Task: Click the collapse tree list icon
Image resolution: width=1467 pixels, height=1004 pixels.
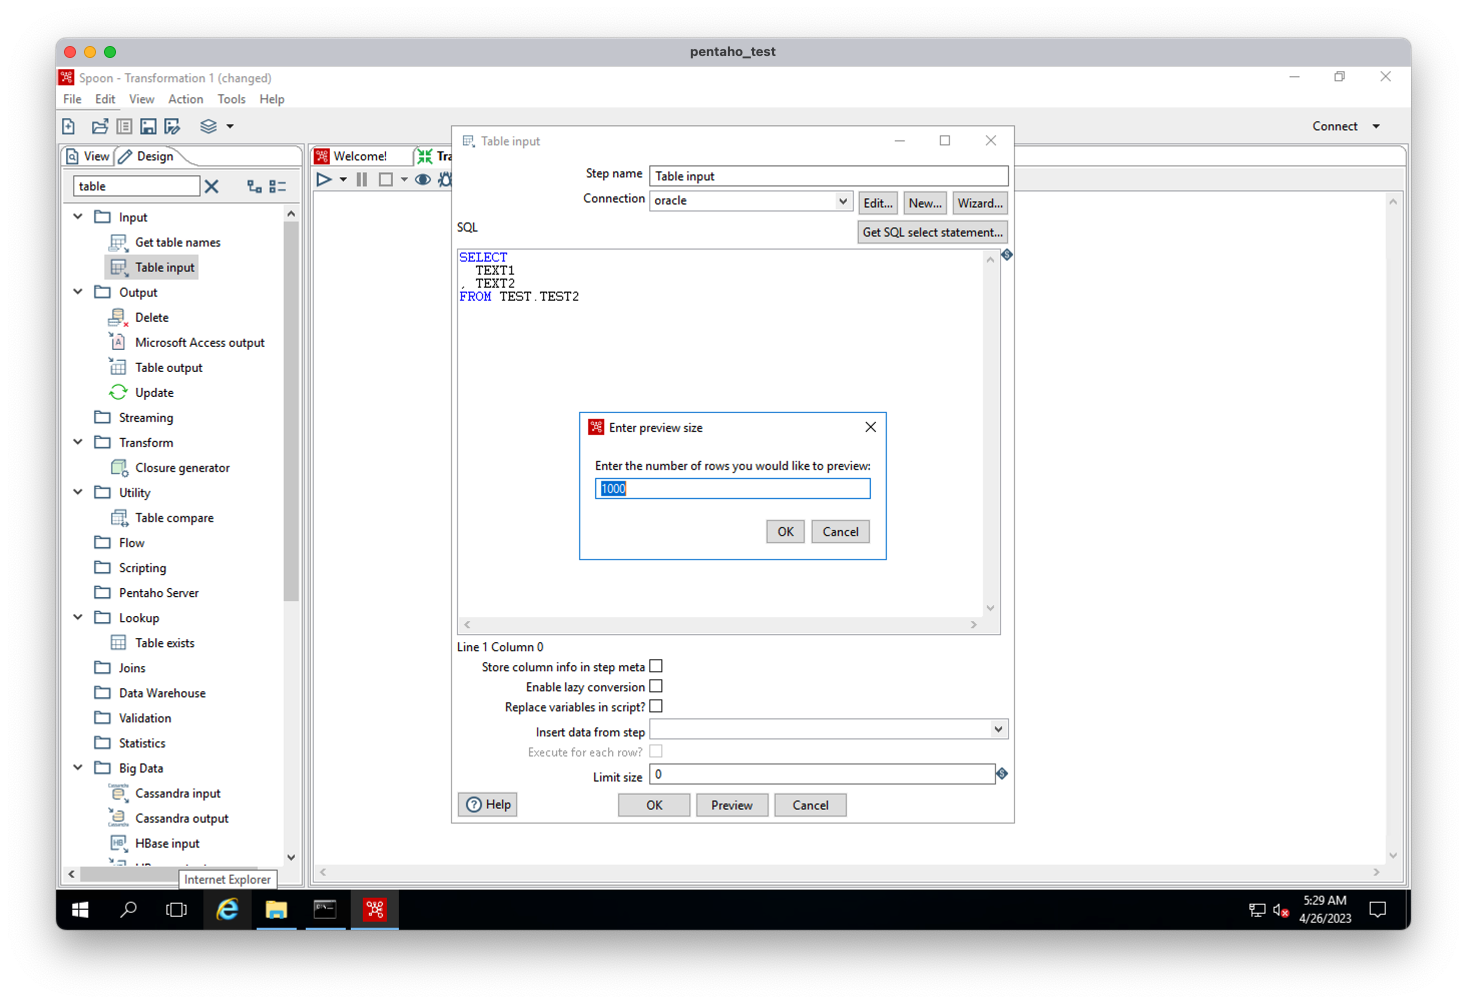Action: tap(278, 186)
